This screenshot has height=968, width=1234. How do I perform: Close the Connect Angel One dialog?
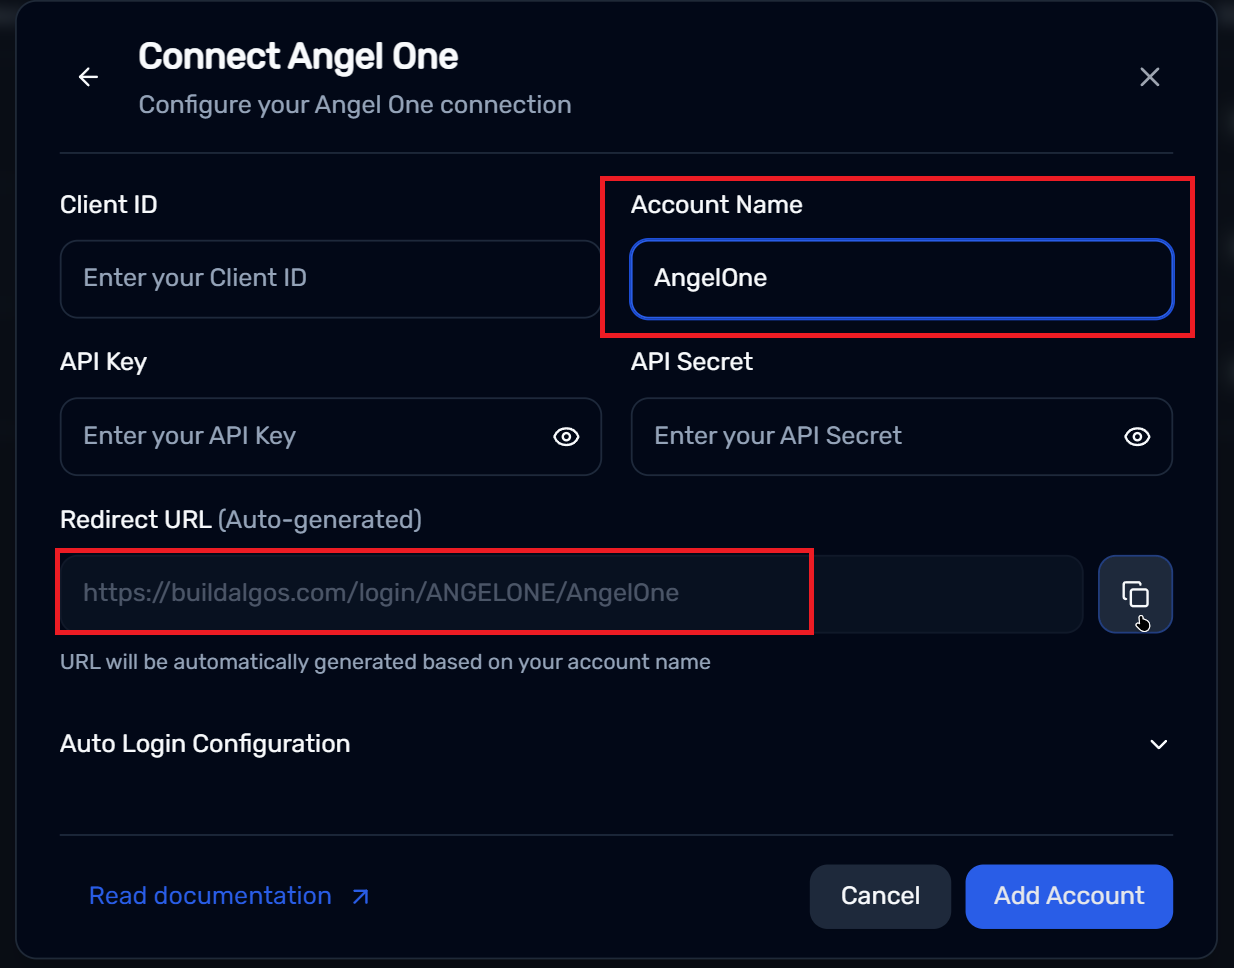tap(1150, 77)
